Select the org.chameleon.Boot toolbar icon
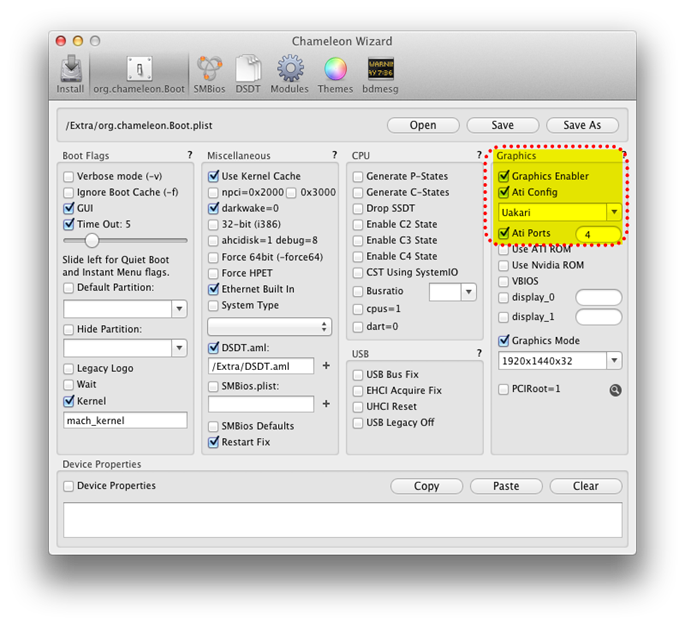685x625 pixels. point(139,74)
